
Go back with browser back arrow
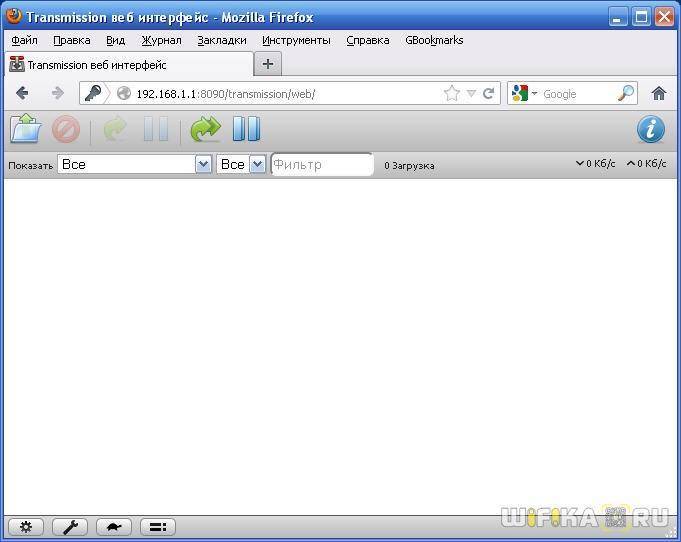tap(22, 93)
